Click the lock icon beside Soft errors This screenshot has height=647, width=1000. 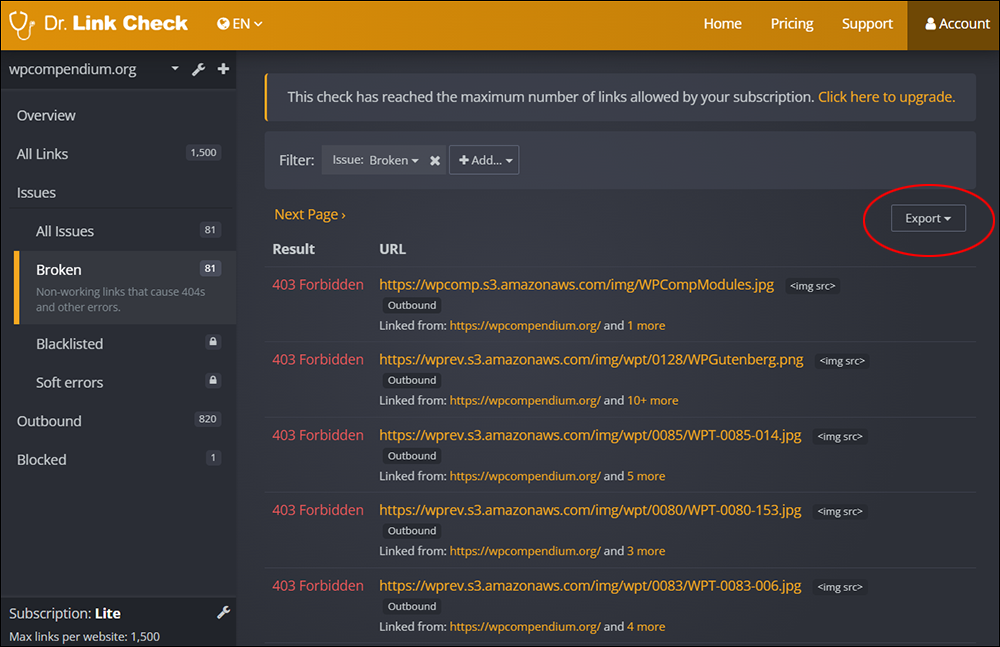pos(213,381)
